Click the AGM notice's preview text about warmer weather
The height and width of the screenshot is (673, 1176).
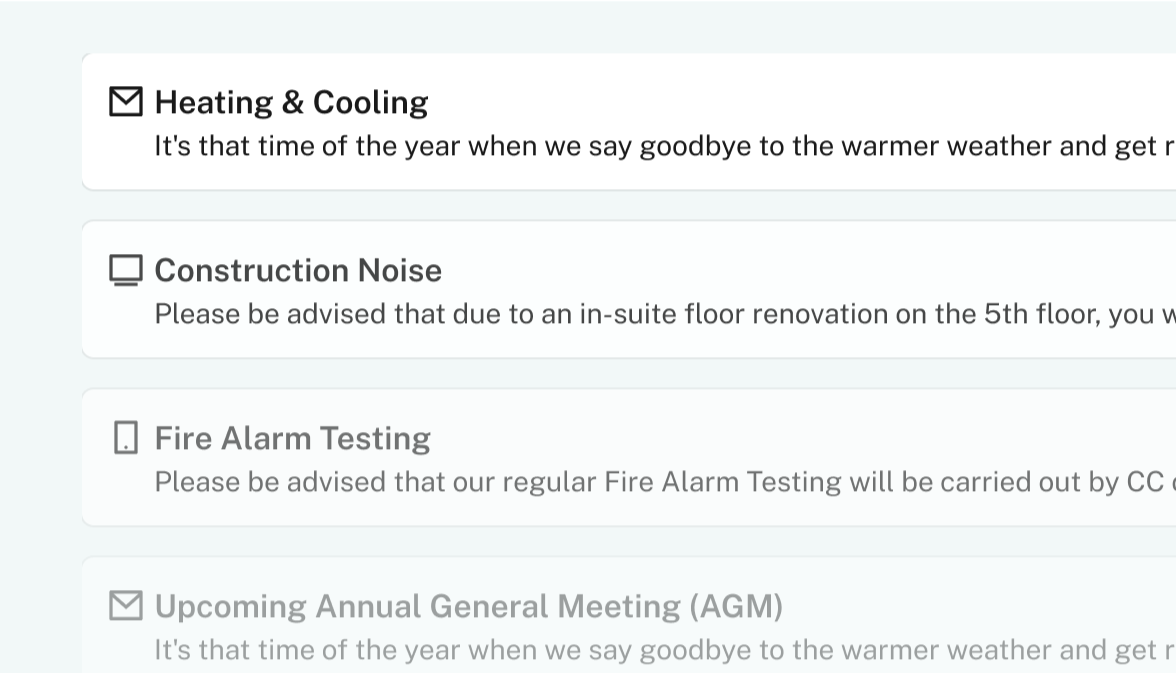click(660, 651)
